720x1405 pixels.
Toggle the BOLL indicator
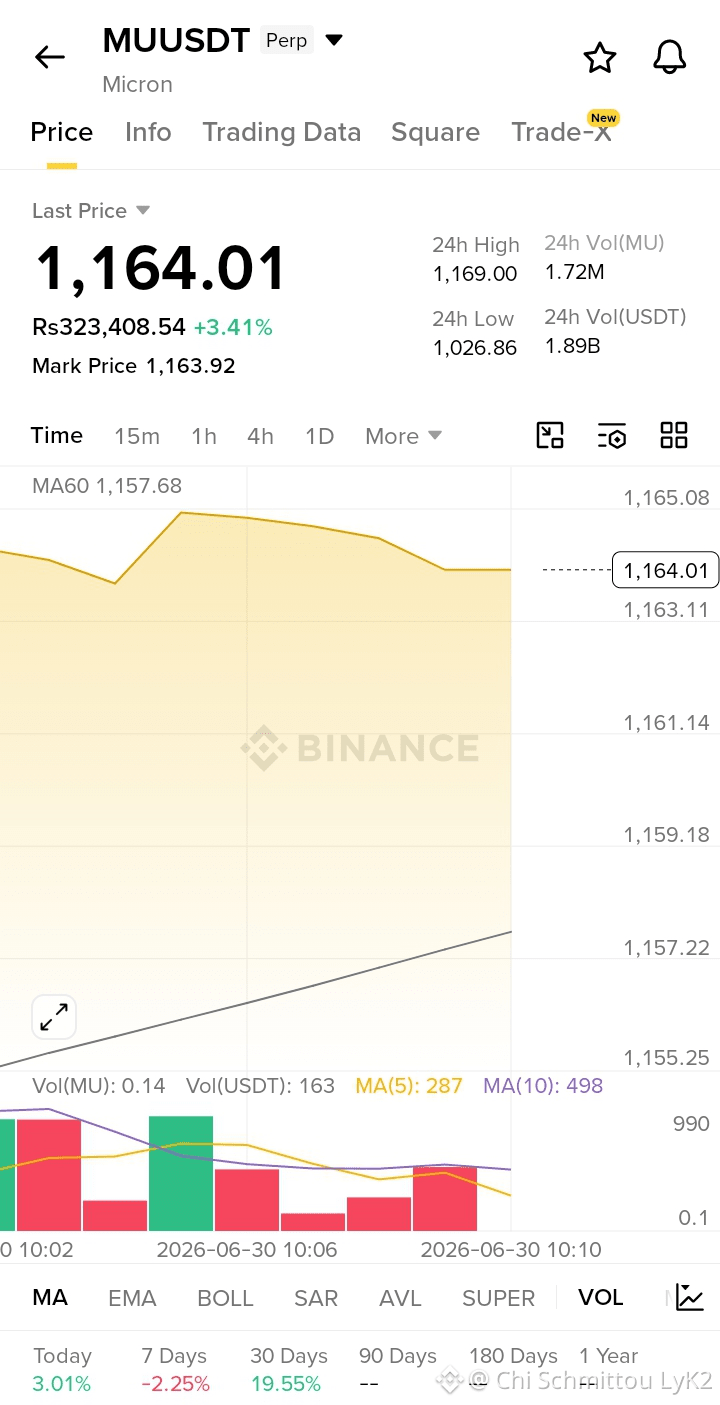(225, 1298)
